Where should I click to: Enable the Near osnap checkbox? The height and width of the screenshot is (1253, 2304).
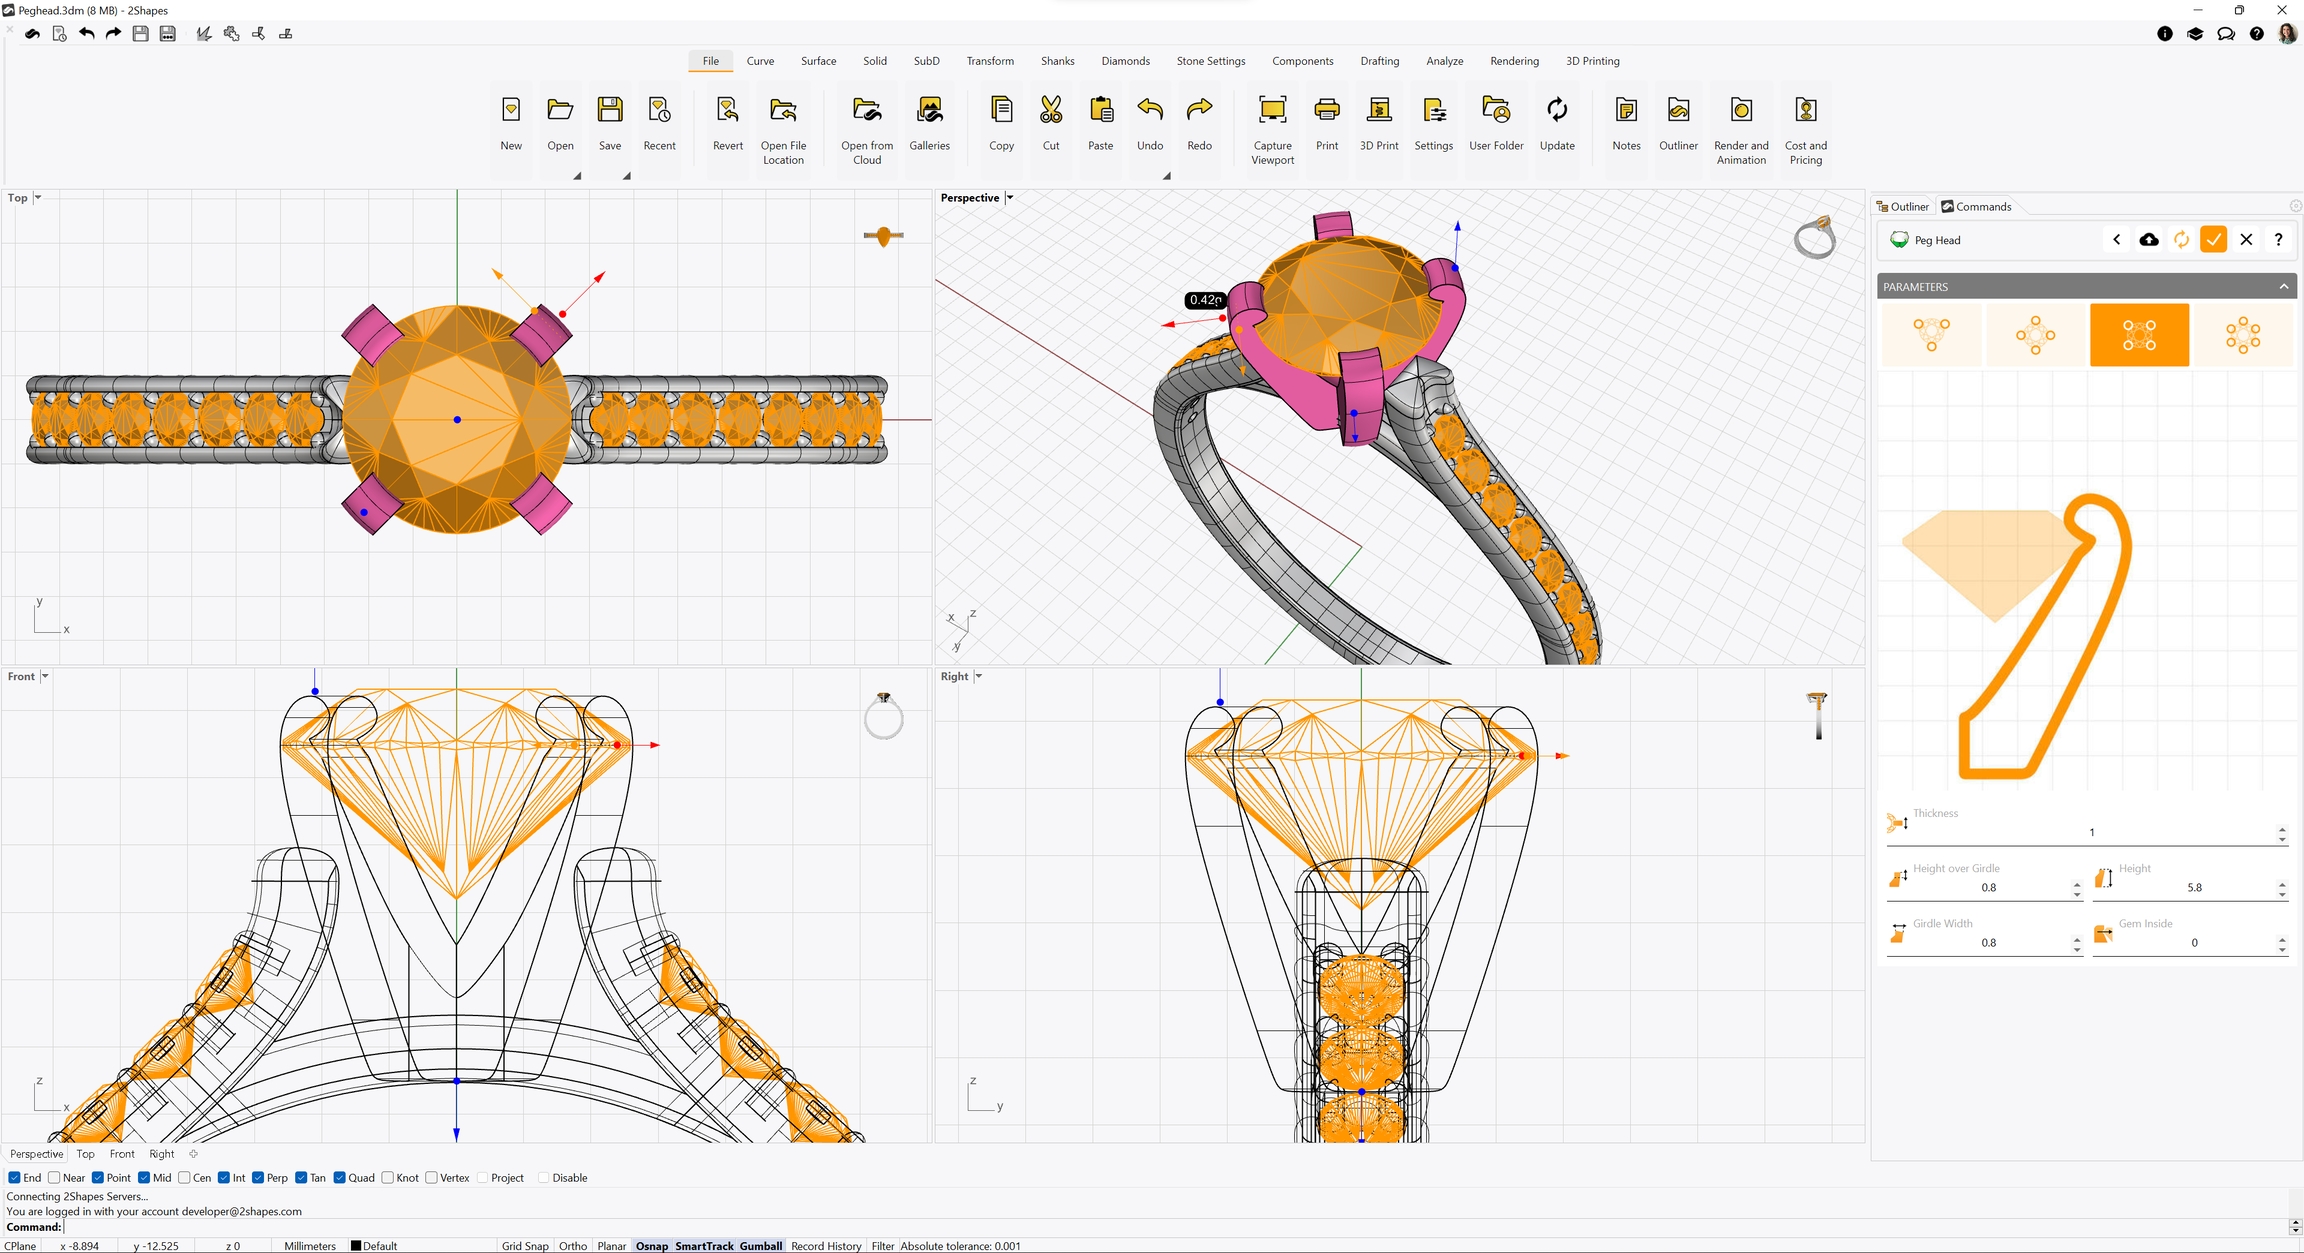pos(55,1178)
